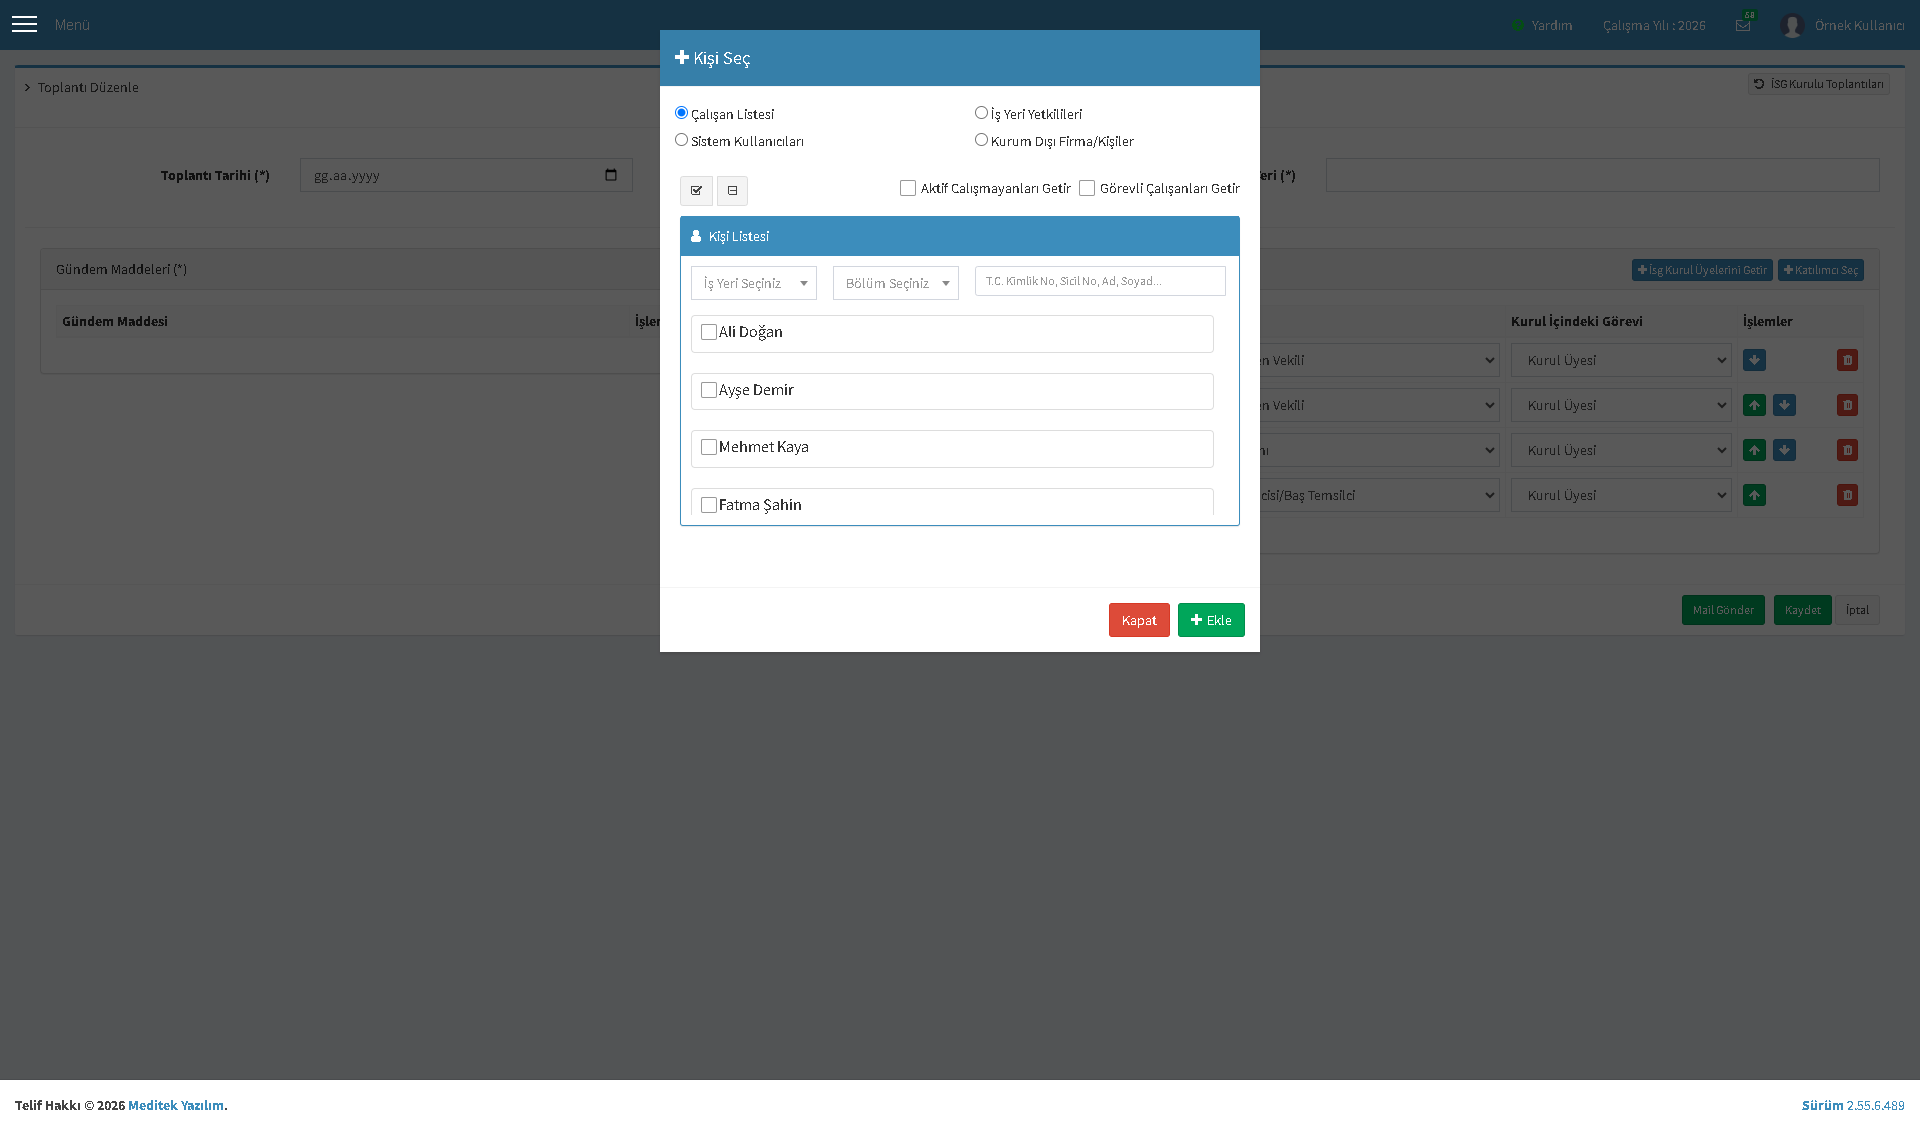Click the Kurul İçindeki Görevi column header
Screen dimensions: 1920x1130
1576,321
